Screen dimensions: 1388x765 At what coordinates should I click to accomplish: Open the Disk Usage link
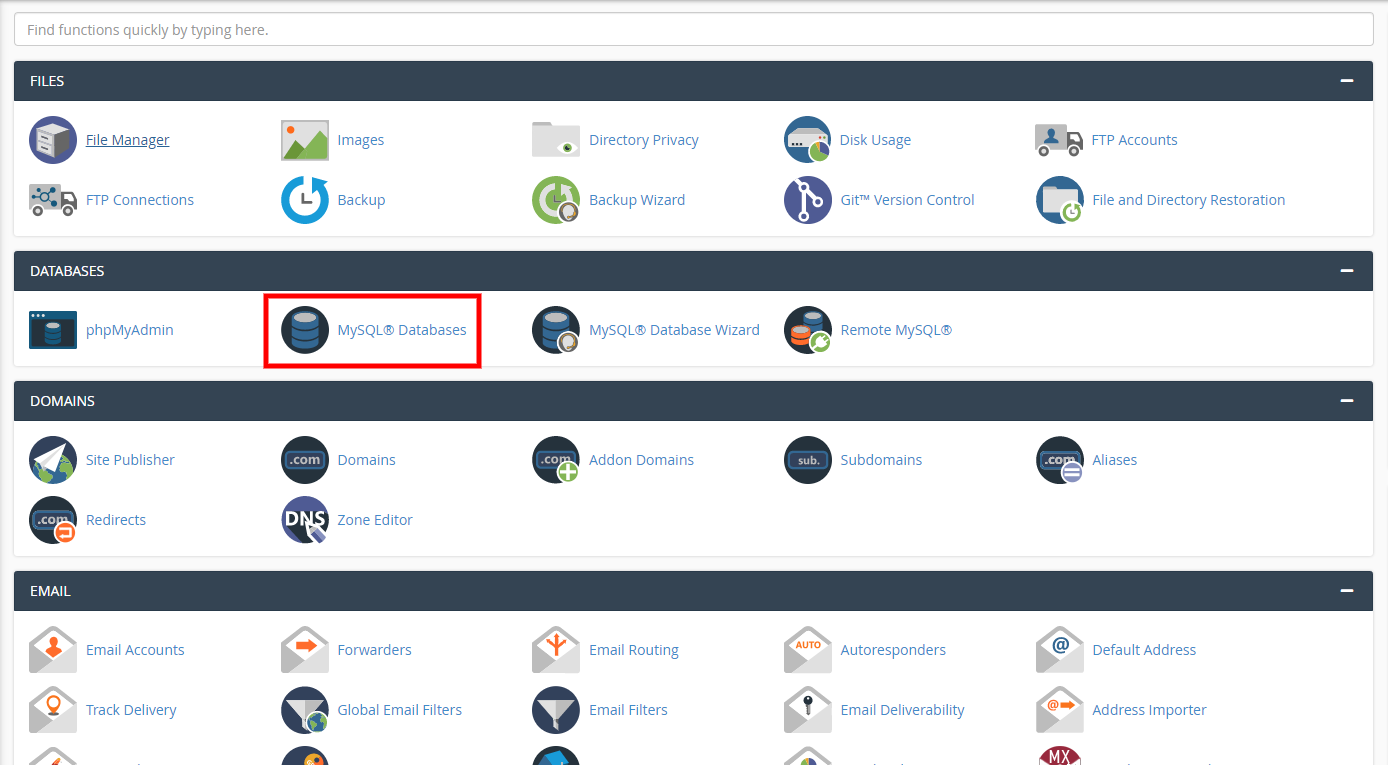(x=876, y=140)
